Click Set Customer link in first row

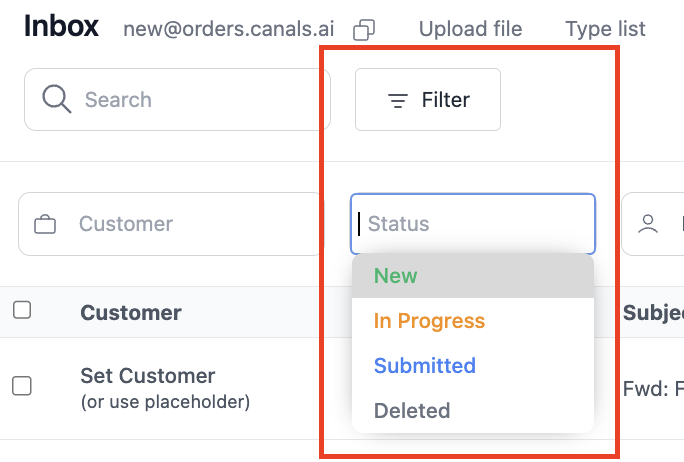point(147,376)
